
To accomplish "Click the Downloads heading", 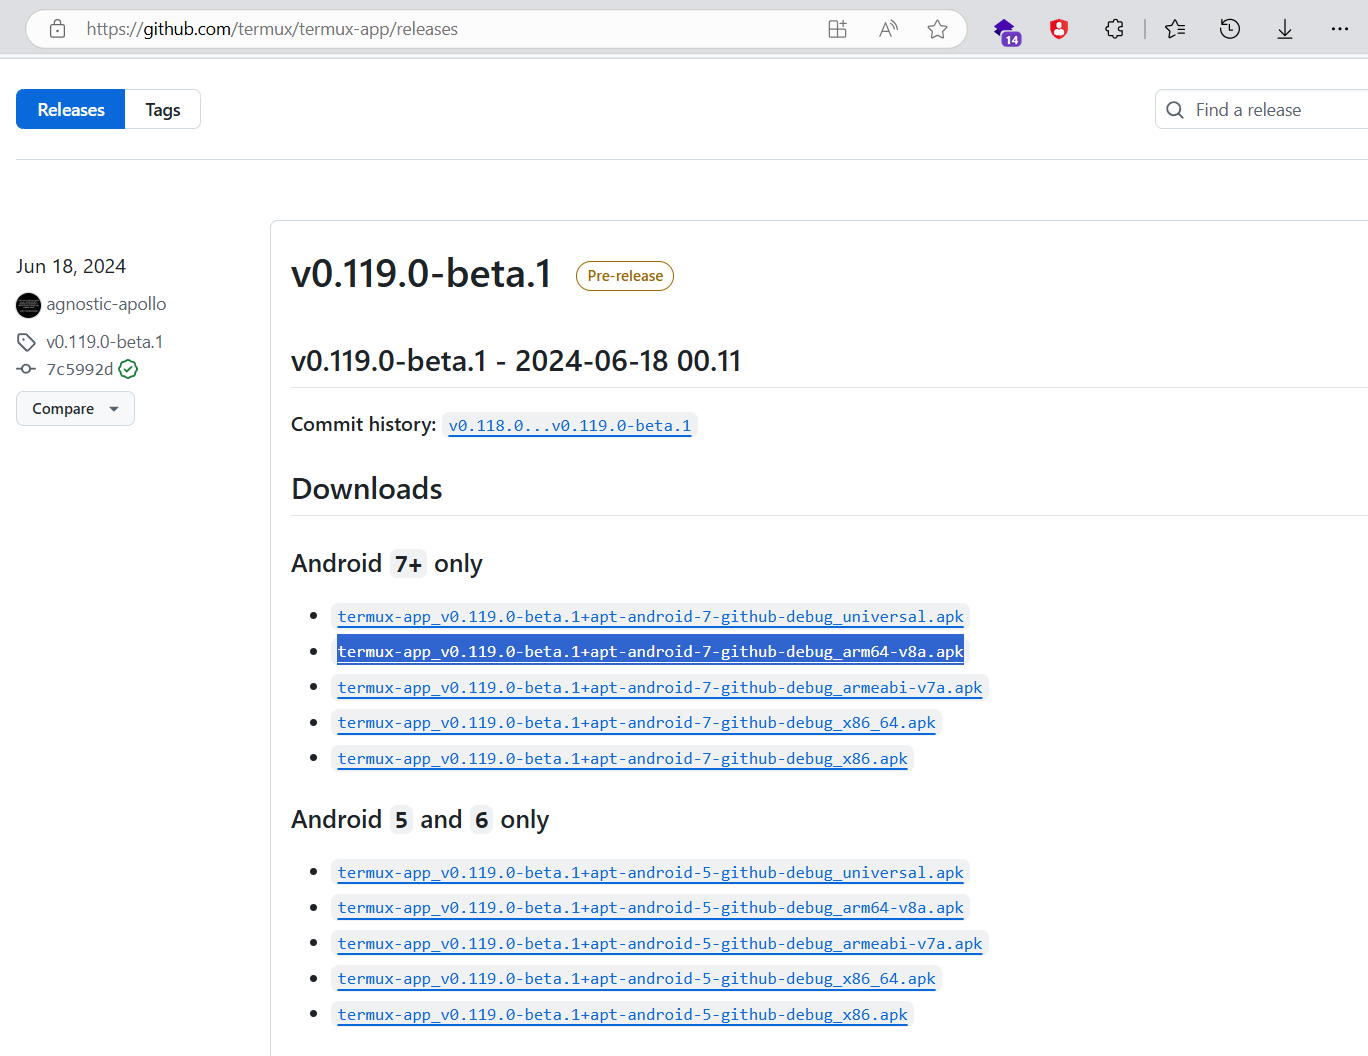I will [367, 489].
